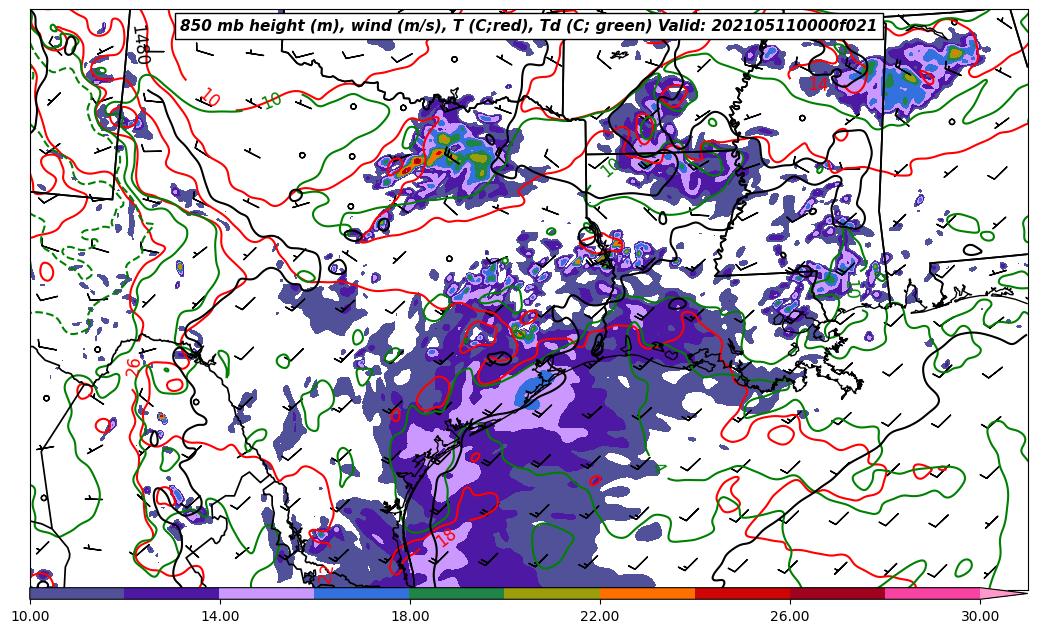Click the map title text box
This screenshot has height=633, width=1037.
(x=529, y=26)
